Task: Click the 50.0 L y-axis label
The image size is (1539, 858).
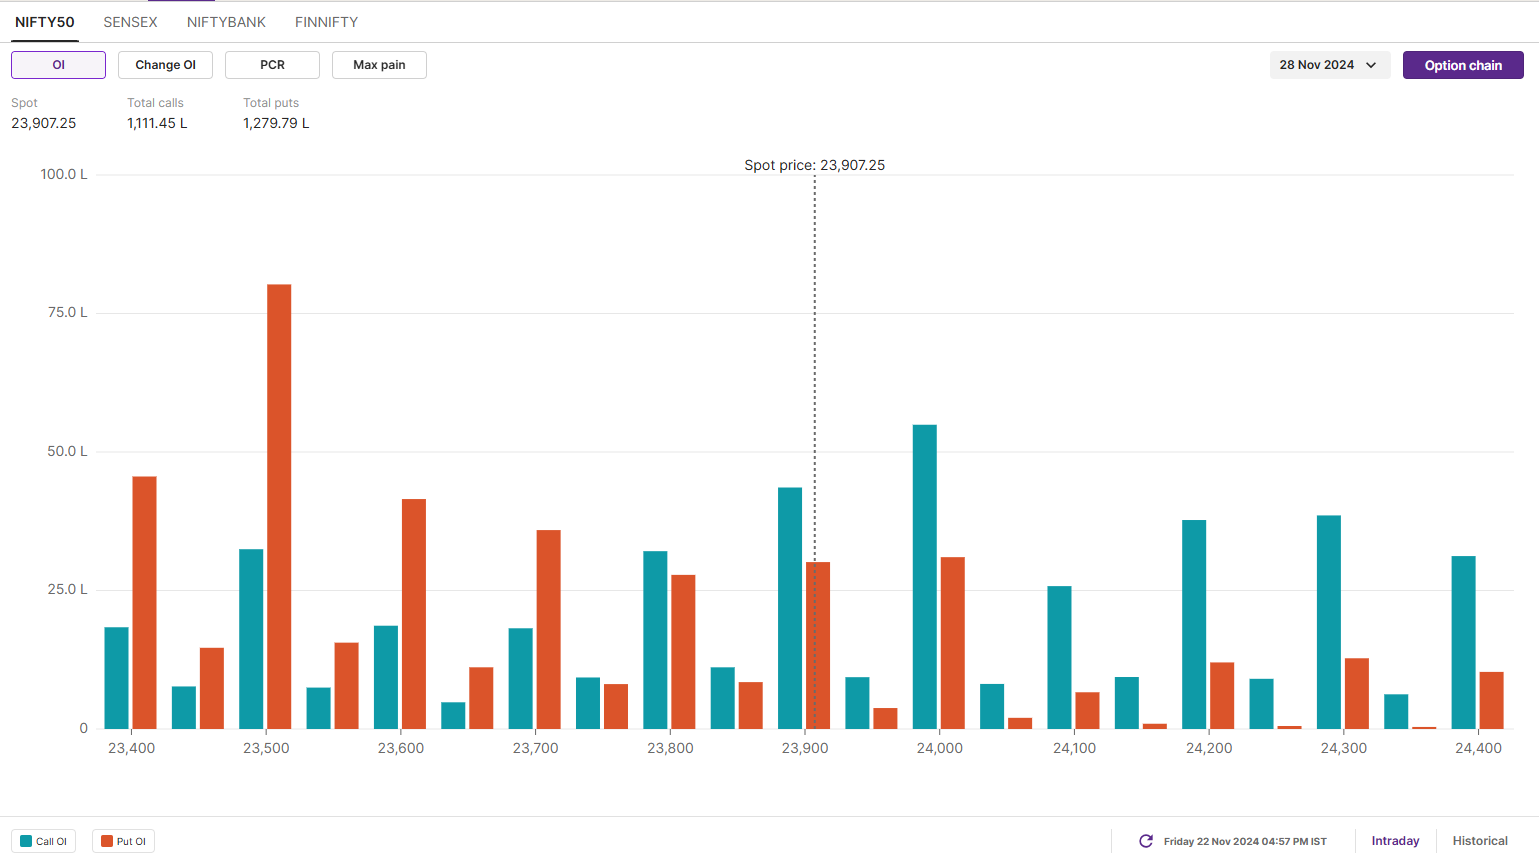Action: [67, 451]
